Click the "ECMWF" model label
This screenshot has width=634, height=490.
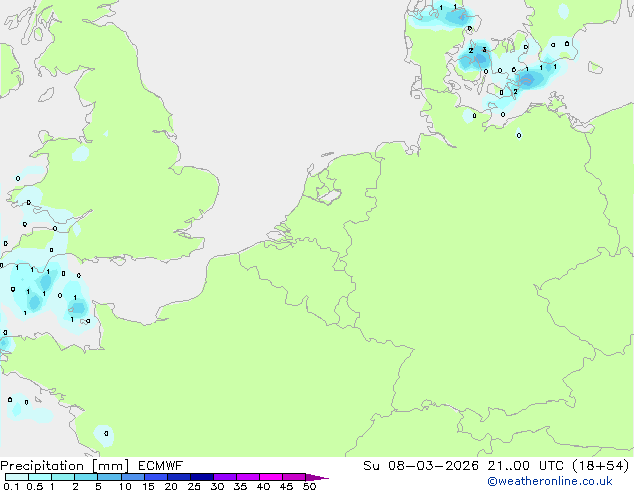click(x=161, y=466)
